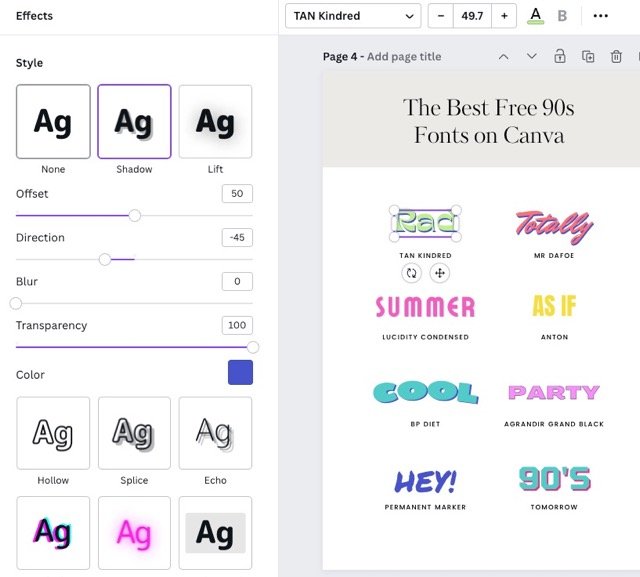
Task: Select the PARTY text on canvas
Action: point(554,393)
